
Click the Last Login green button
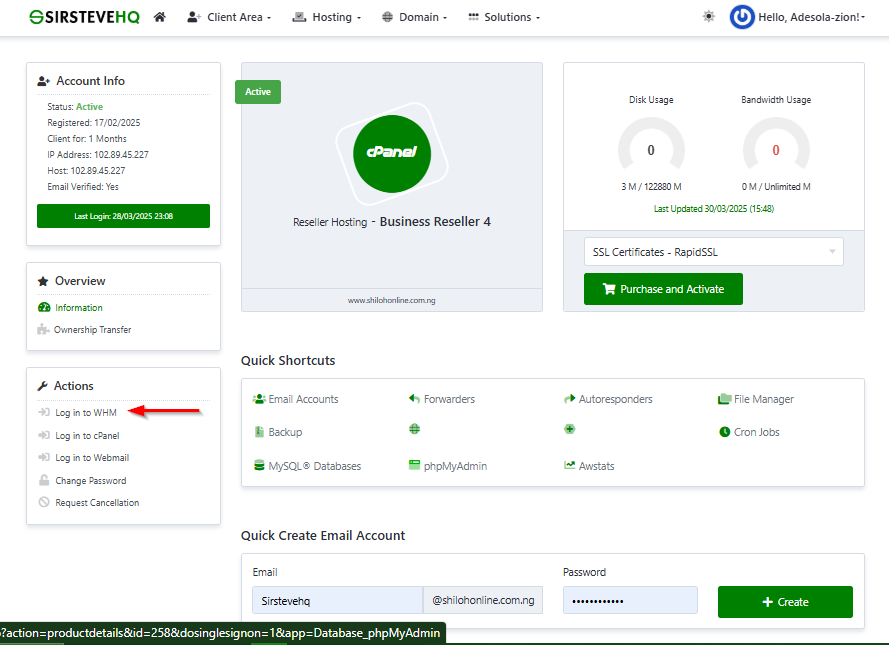pos(124,216)
